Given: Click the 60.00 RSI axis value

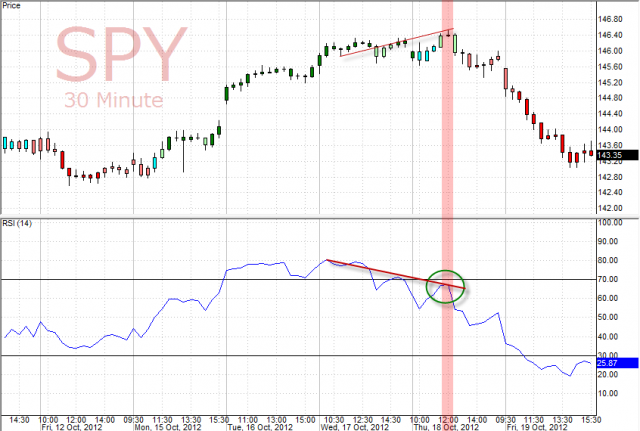Looking at the screenshot, I should click(610, 298).
